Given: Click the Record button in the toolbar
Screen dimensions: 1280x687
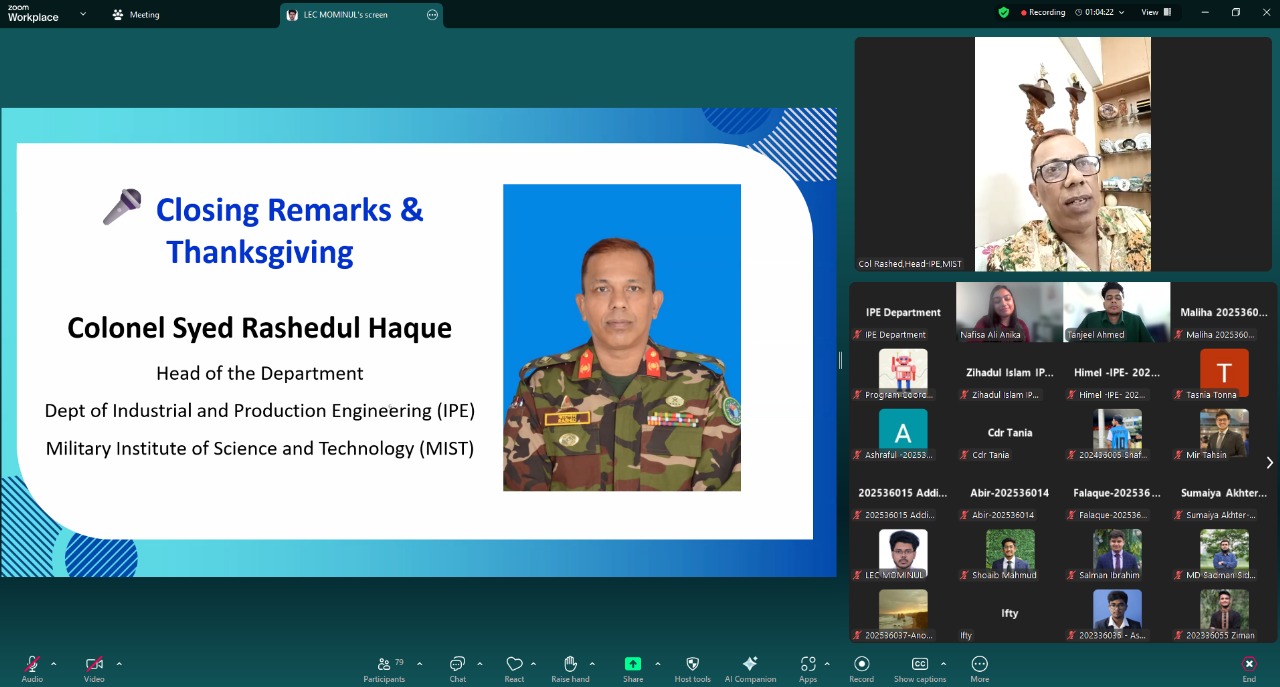Looking at the screenshot, I should 861,664.
